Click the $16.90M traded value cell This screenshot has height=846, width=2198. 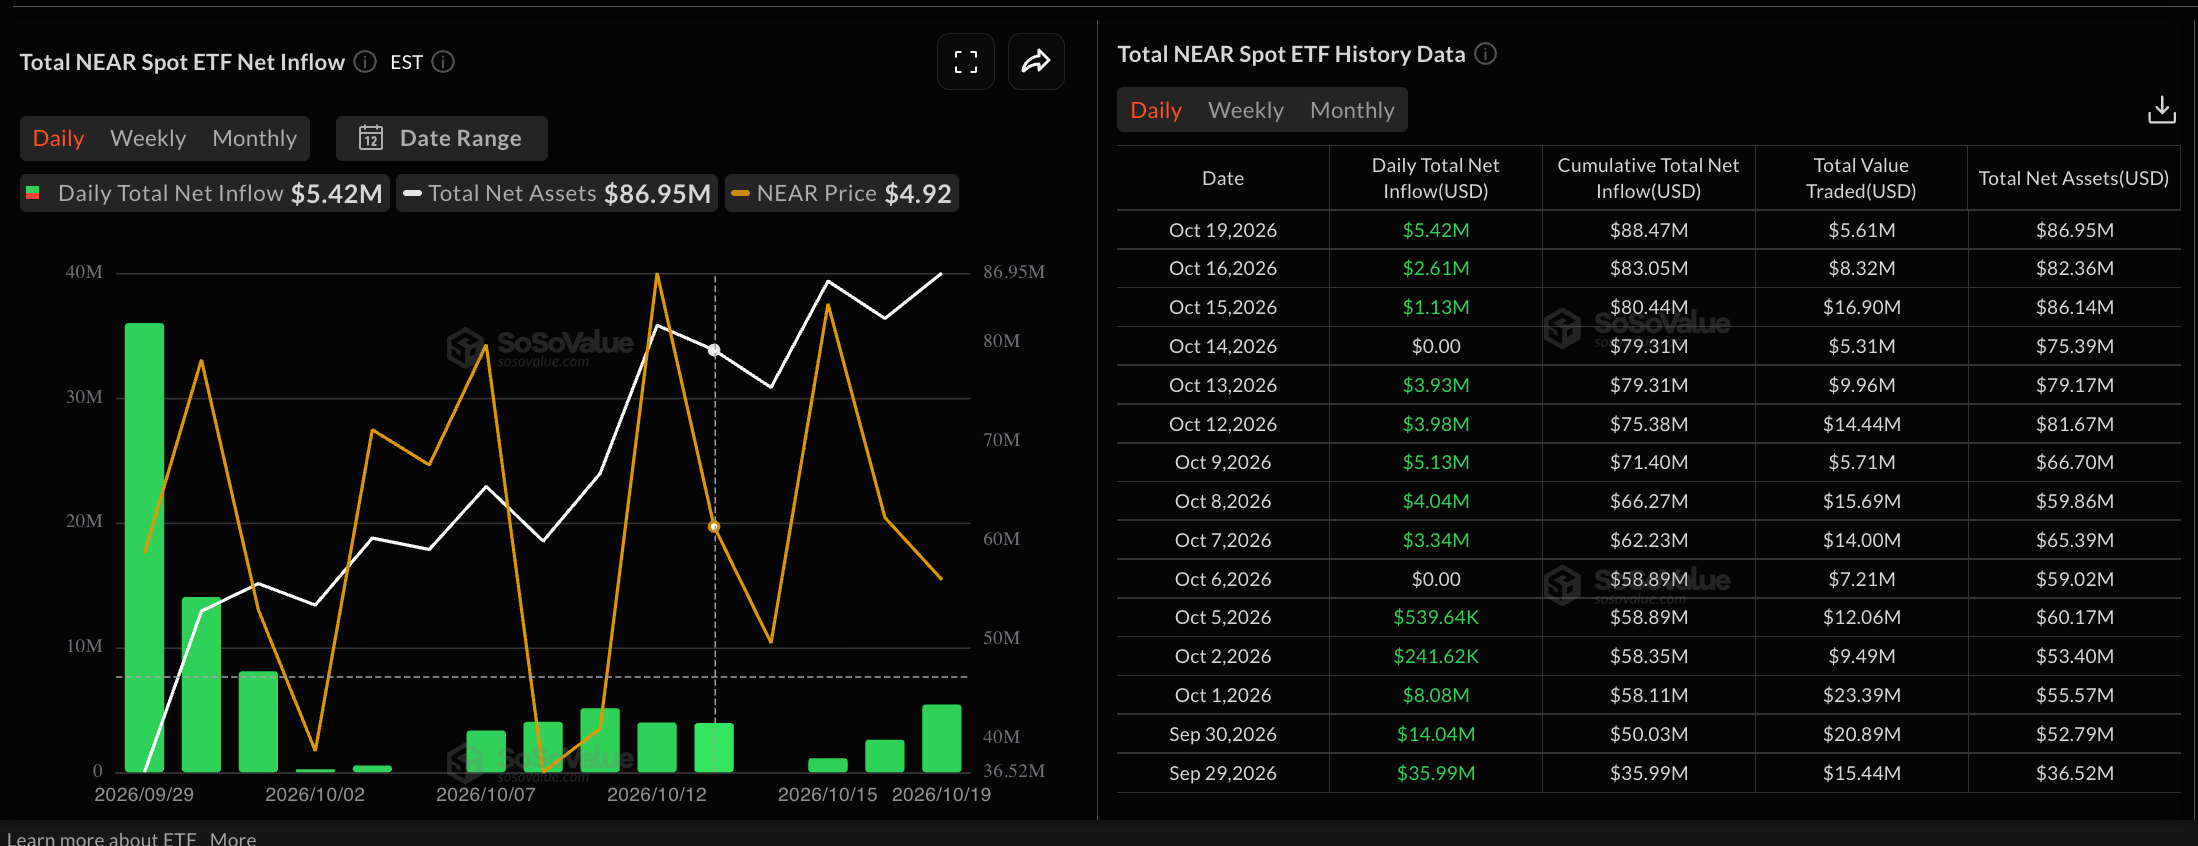(x=1861, y=307)
